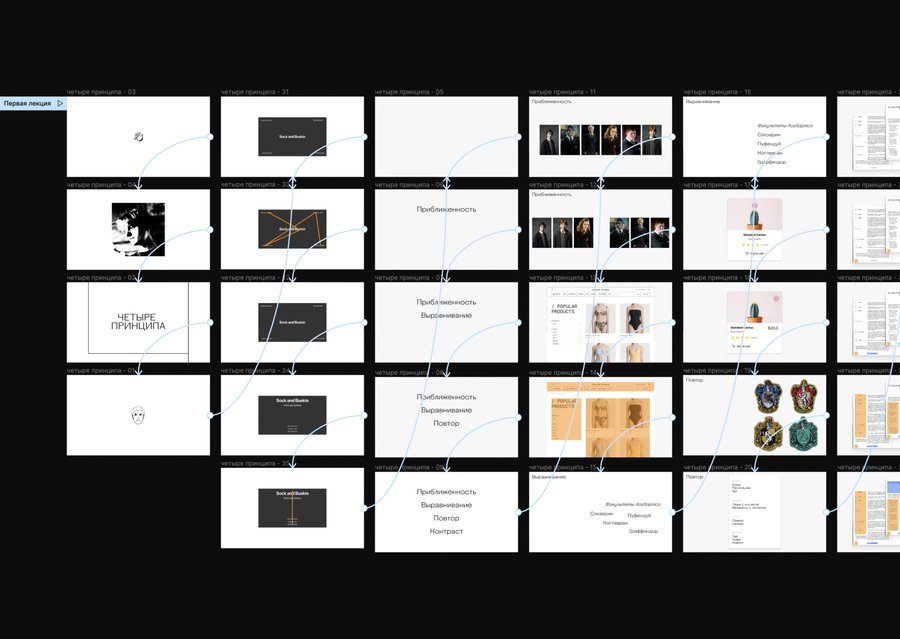Image resolution: width=900 pixels, height=639 pixels.
Task: Select the orange-tinted shop page mockup
Action: 600,418
